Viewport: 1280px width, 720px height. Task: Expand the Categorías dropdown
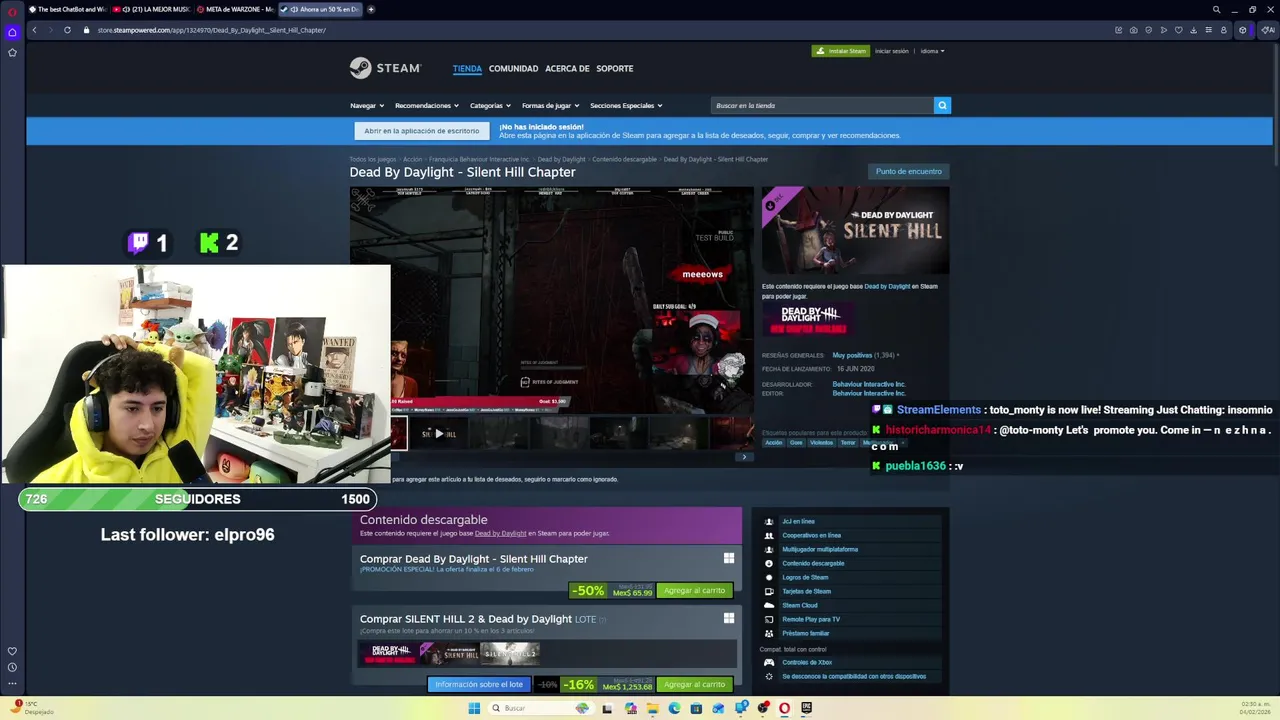tap(490, 105)
